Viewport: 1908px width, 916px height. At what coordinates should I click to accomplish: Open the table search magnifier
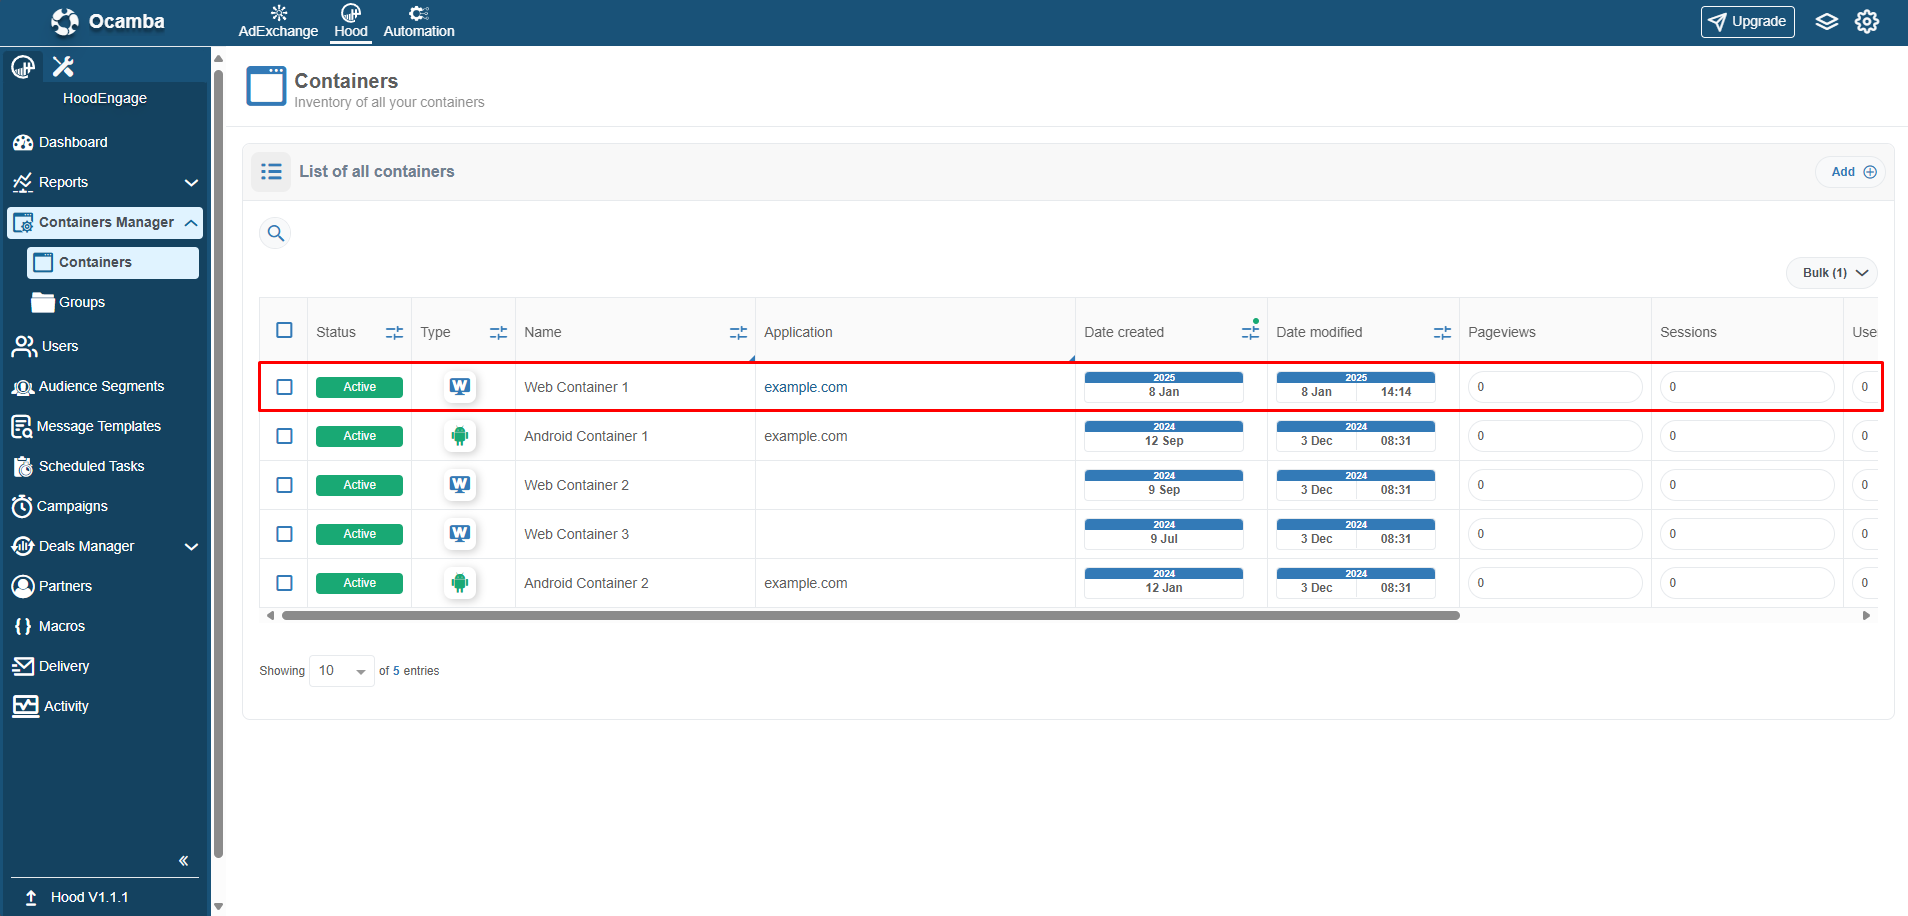[276, 234]
